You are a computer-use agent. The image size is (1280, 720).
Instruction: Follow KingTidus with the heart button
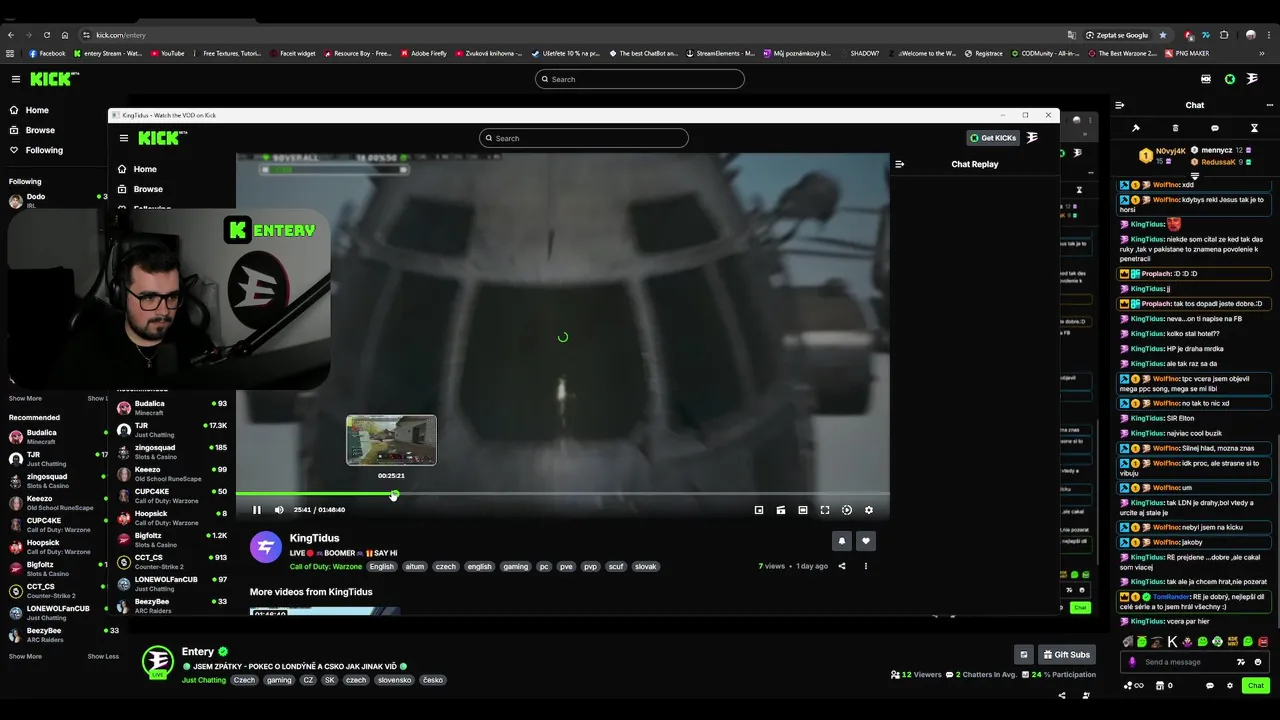click(866, 541)
